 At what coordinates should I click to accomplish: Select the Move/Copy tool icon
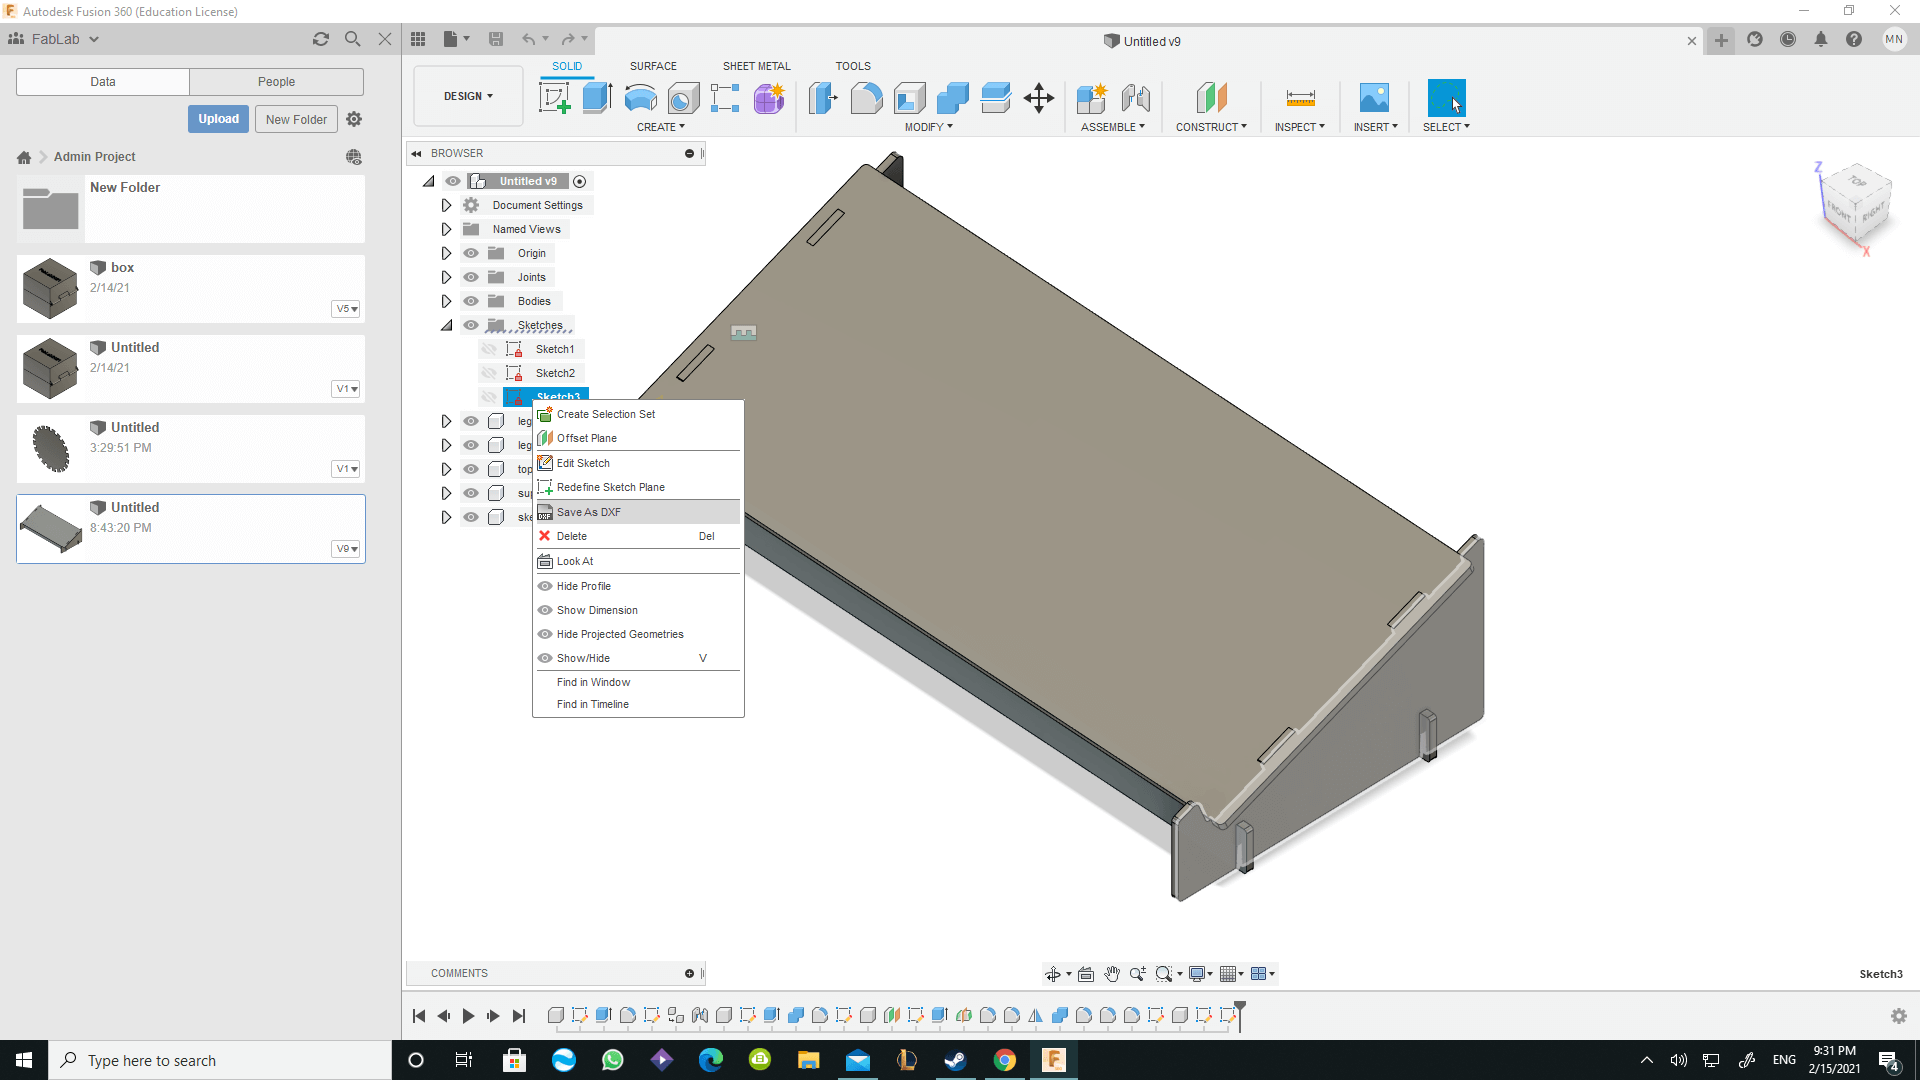[x=1039, y=98]
